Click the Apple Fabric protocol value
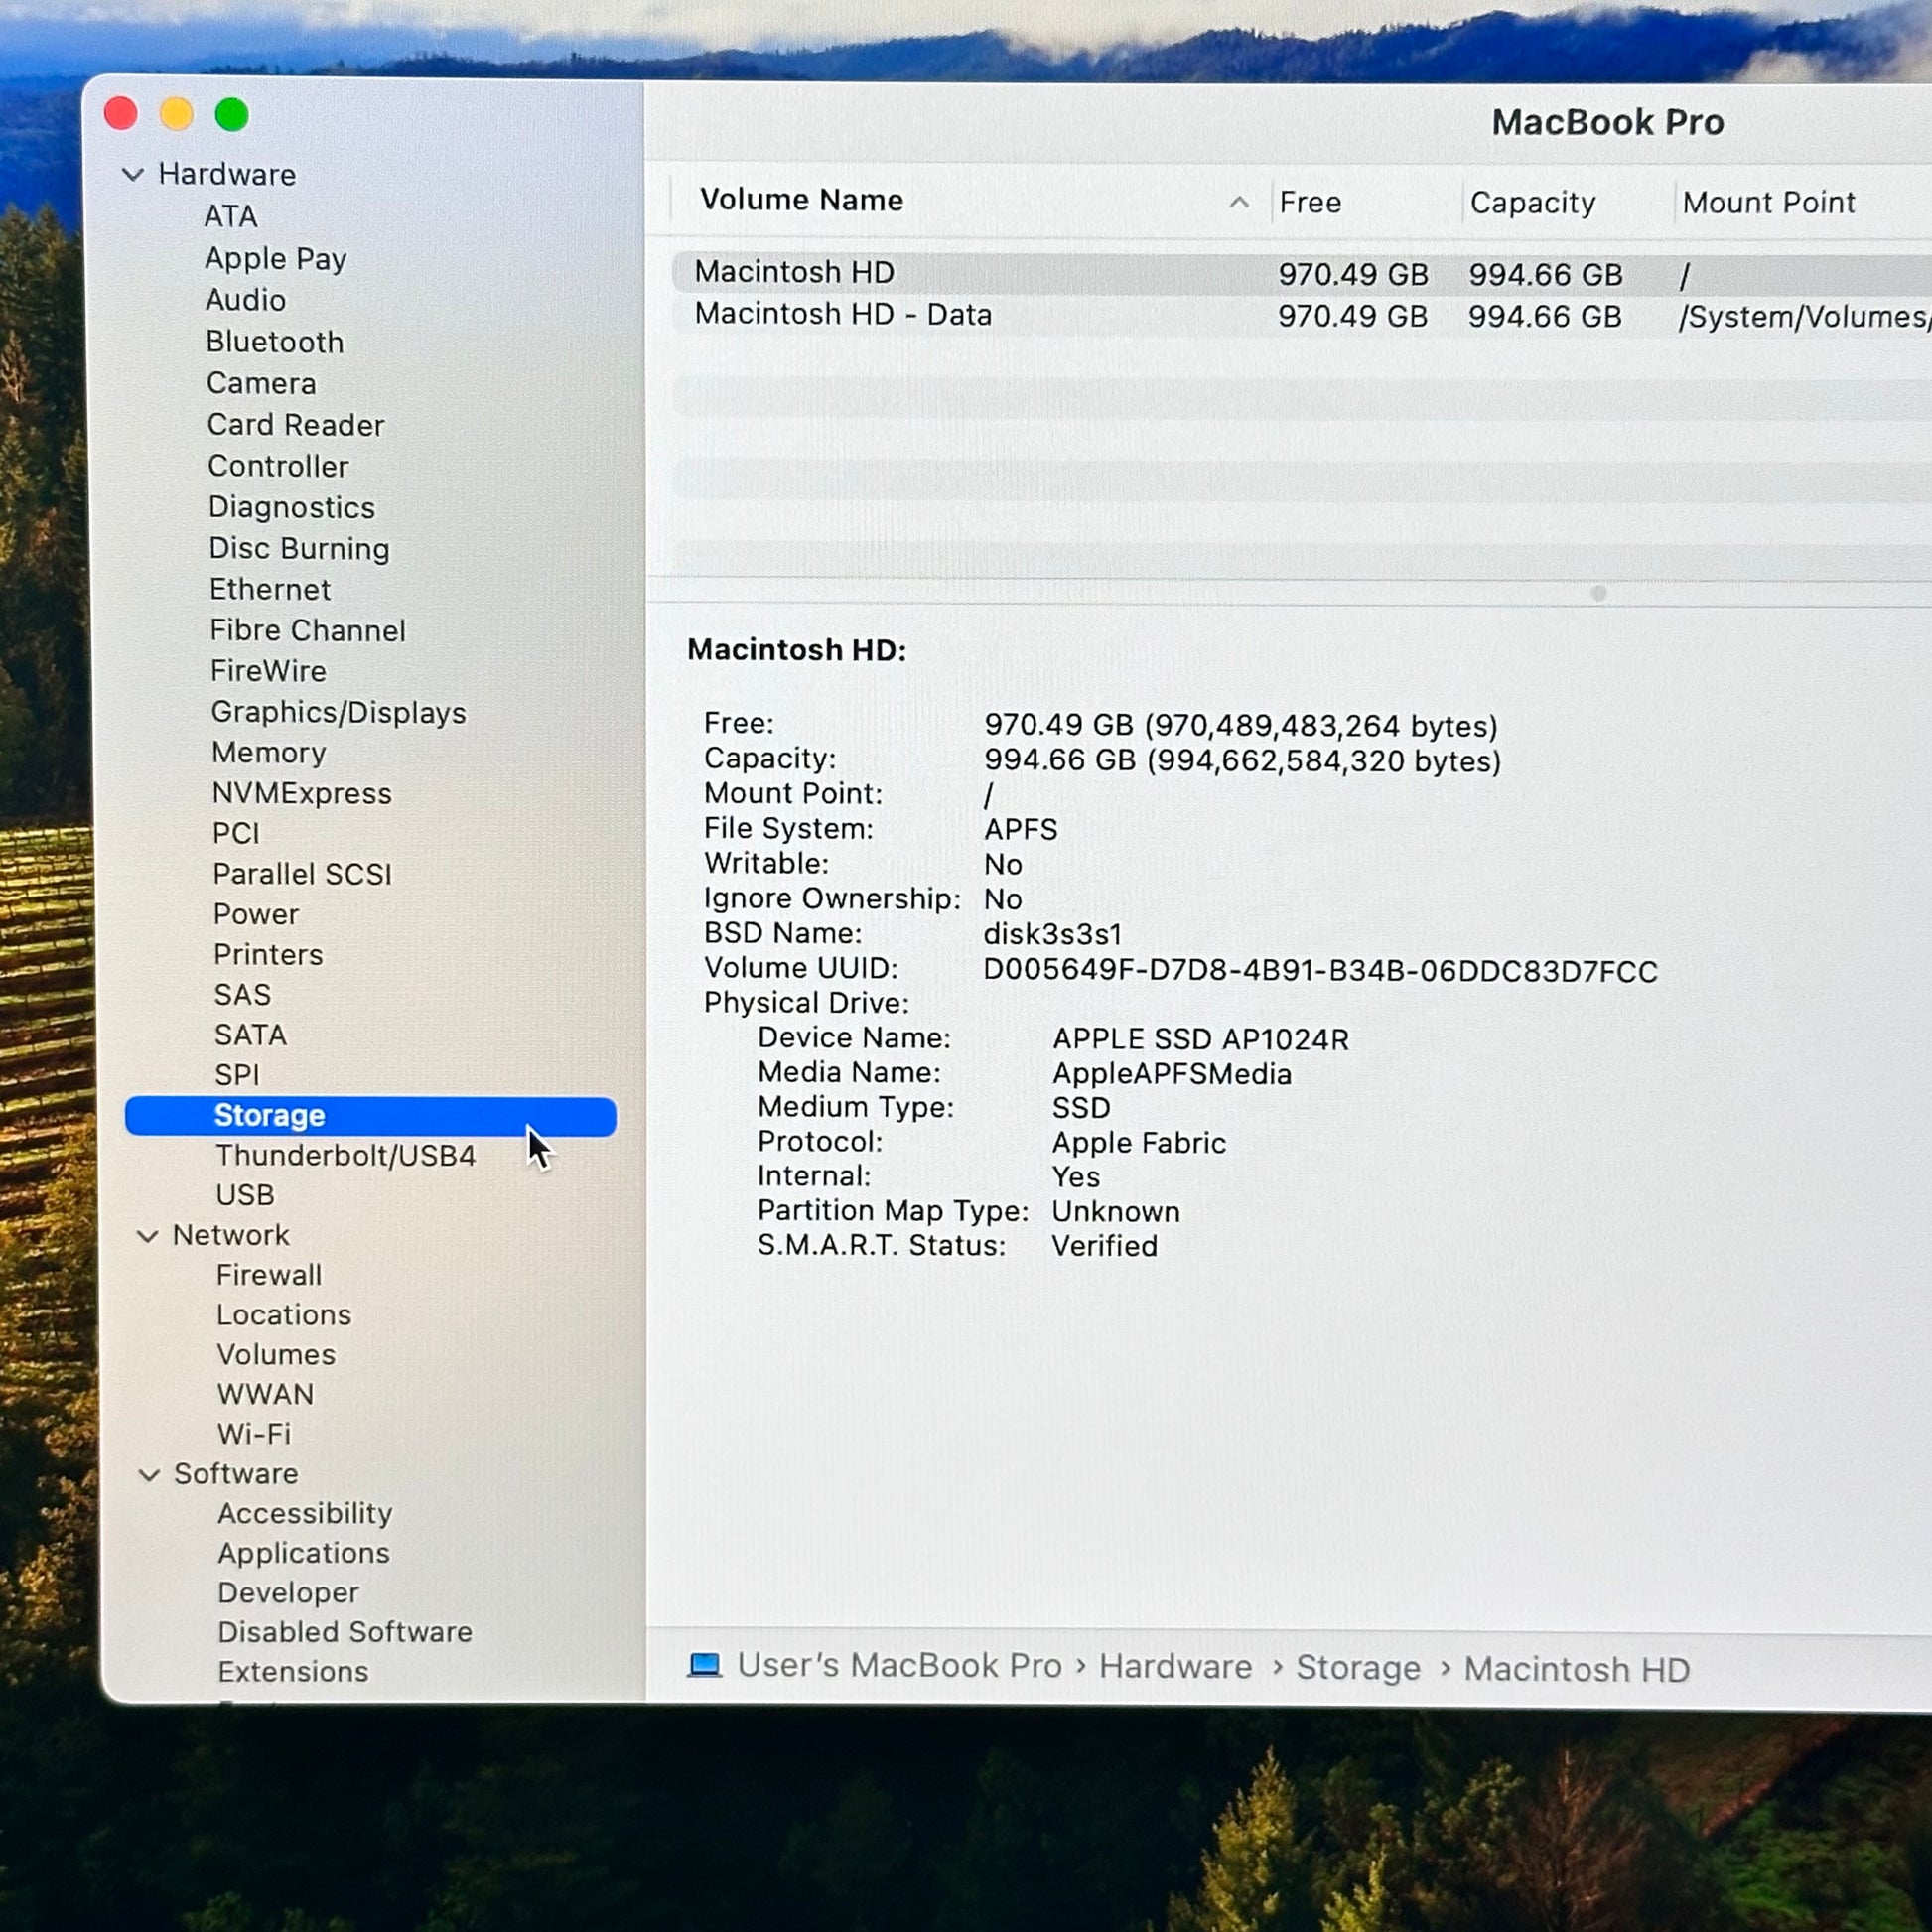This screenshot has height=1932, width=1932. pos(1138,1143)
